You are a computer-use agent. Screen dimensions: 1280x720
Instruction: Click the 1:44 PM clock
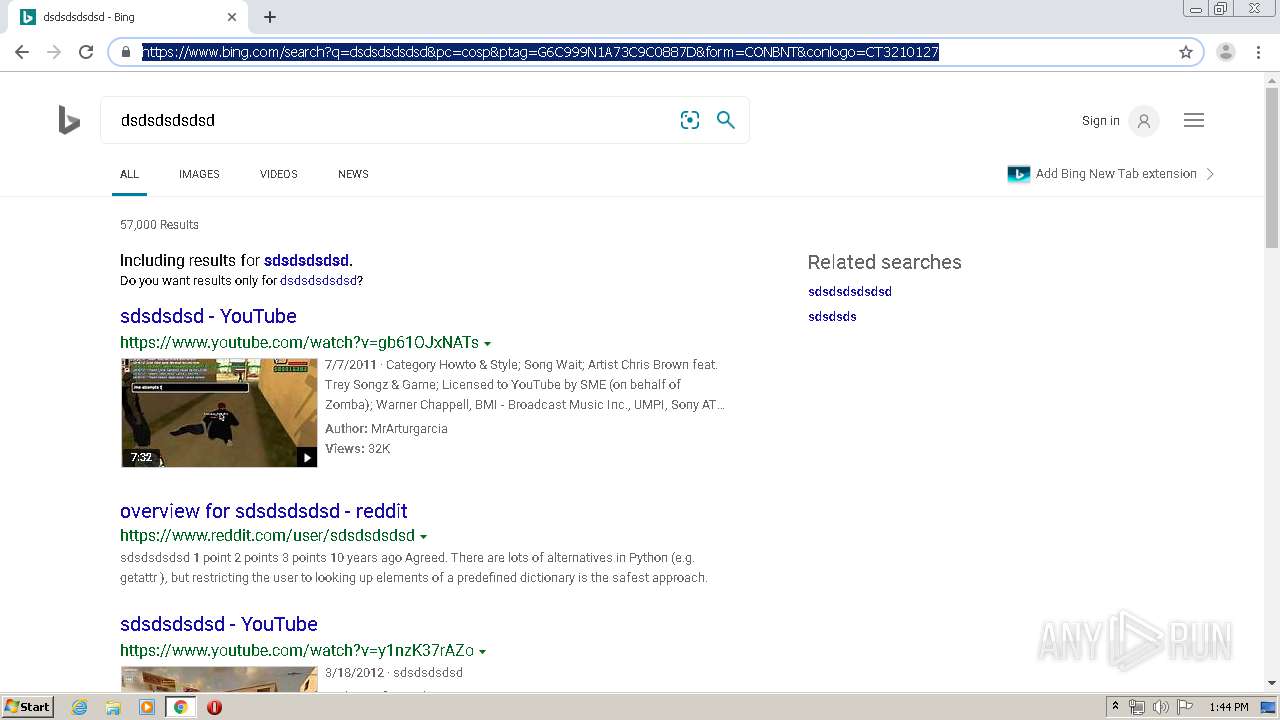pyautogui.click(x=1228, y=707)
